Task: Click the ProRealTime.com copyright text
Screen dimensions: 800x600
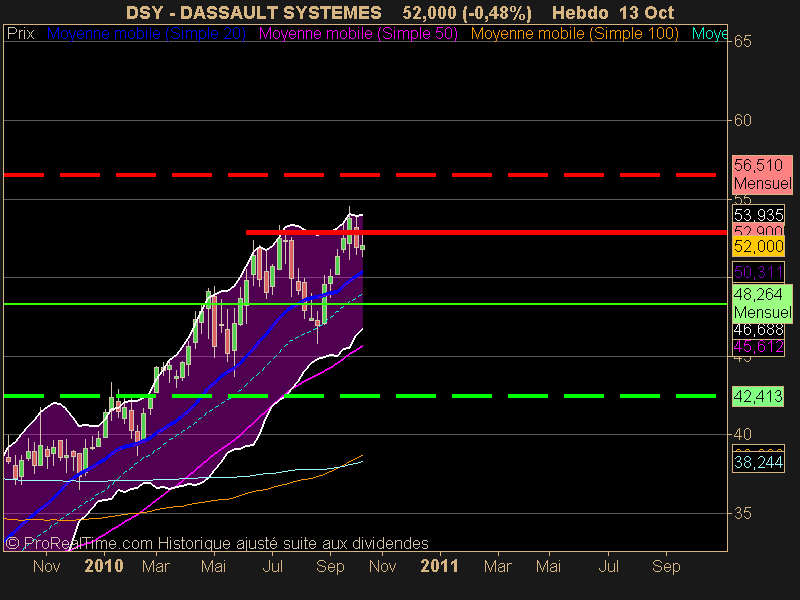Action: [x=217, y=543]
